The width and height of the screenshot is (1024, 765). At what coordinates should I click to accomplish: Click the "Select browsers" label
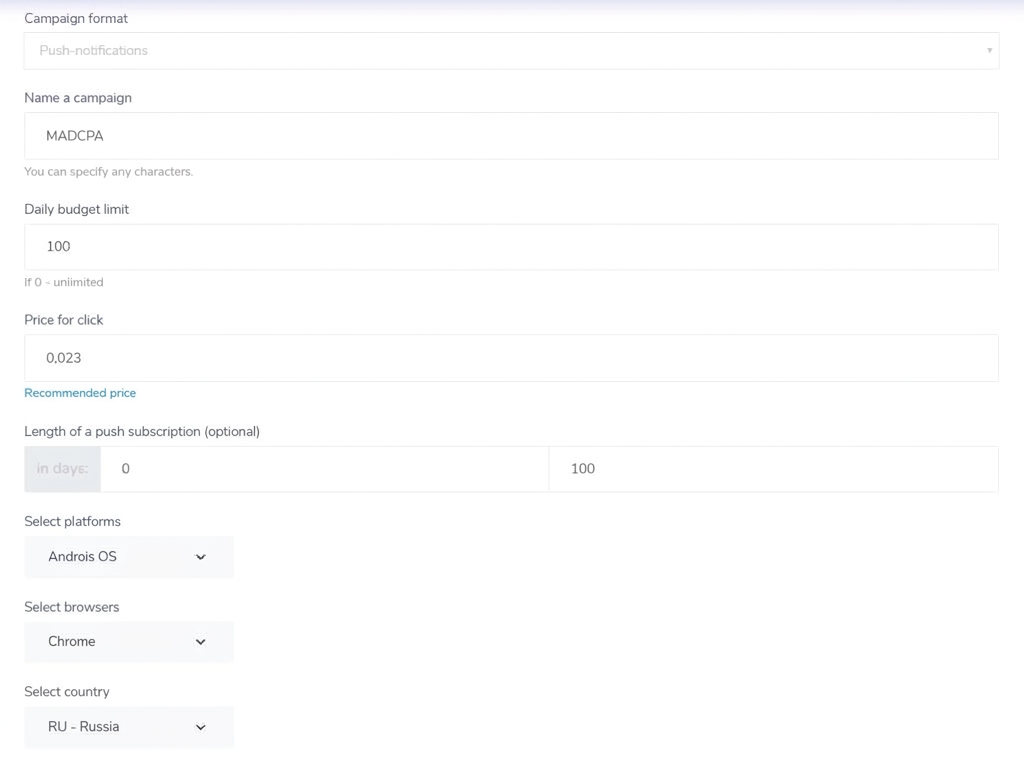click(72, 607)
